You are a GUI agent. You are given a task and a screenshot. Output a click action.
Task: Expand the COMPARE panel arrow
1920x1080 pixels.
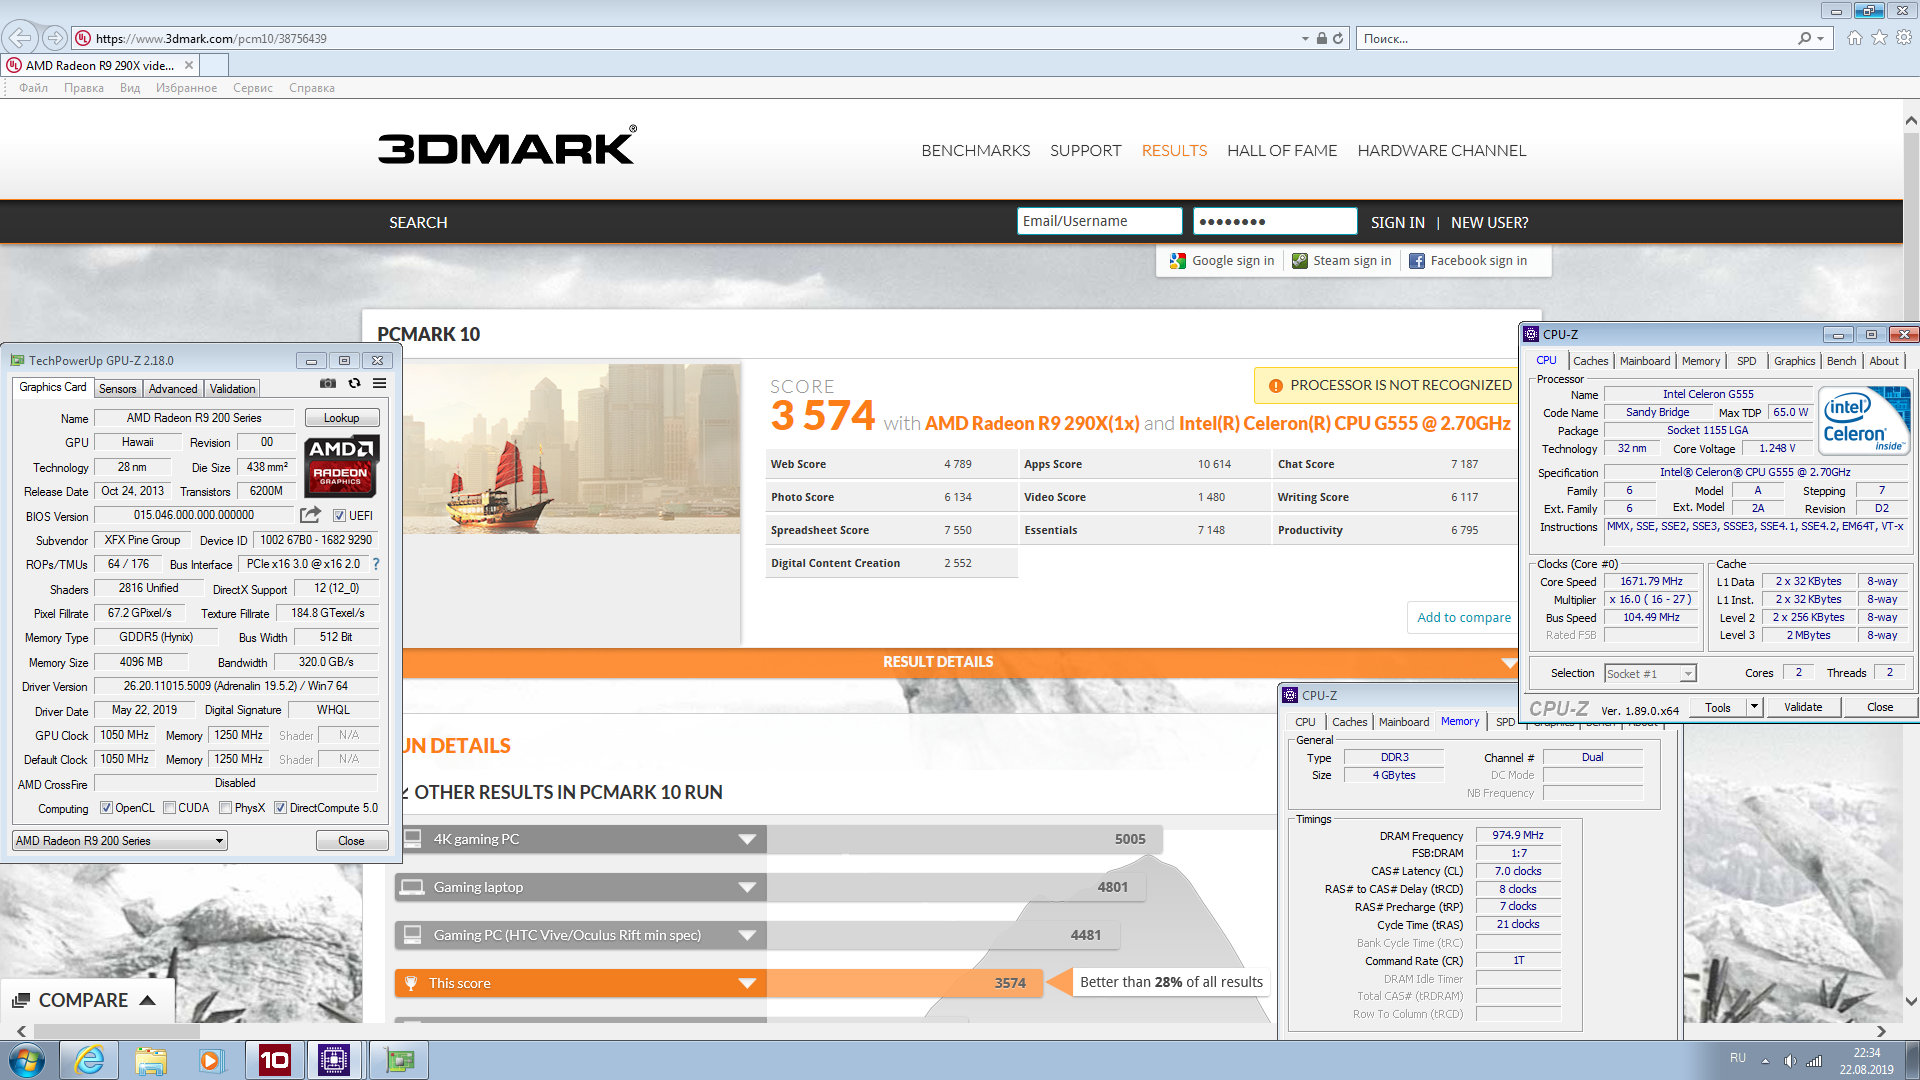click(148, 1000)
